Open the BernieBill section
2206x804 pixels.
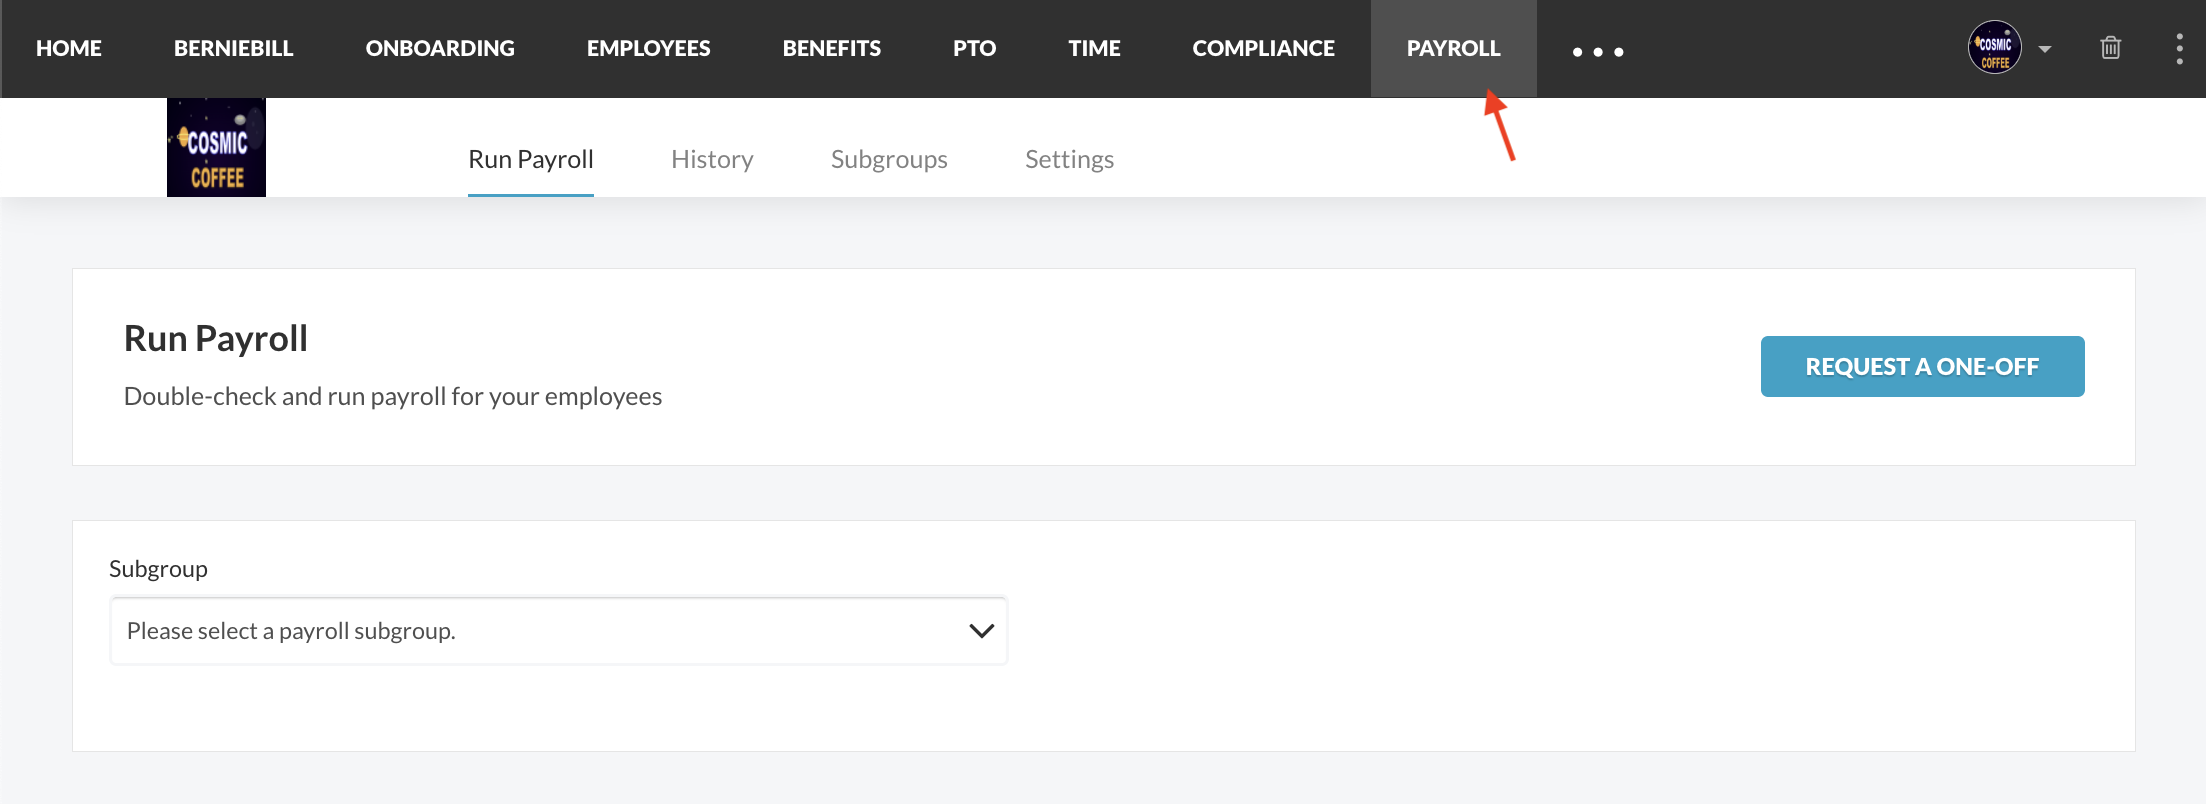click(x=233, y=48)
